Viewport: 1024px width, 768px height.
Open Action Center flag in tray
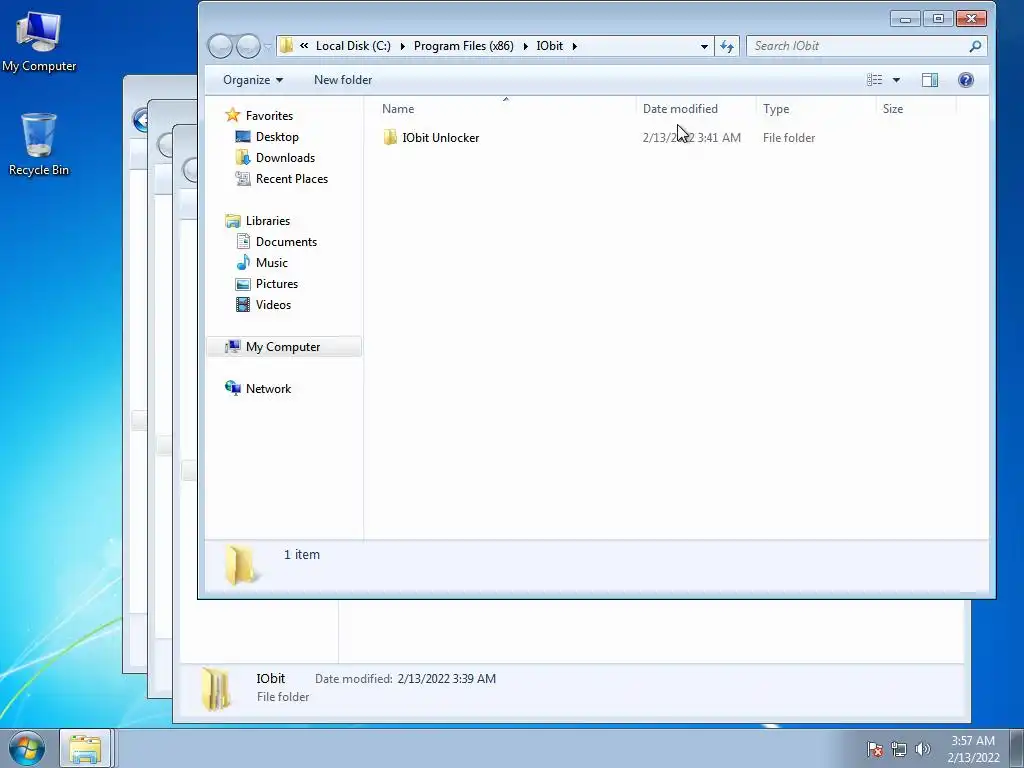coord(875,749)
